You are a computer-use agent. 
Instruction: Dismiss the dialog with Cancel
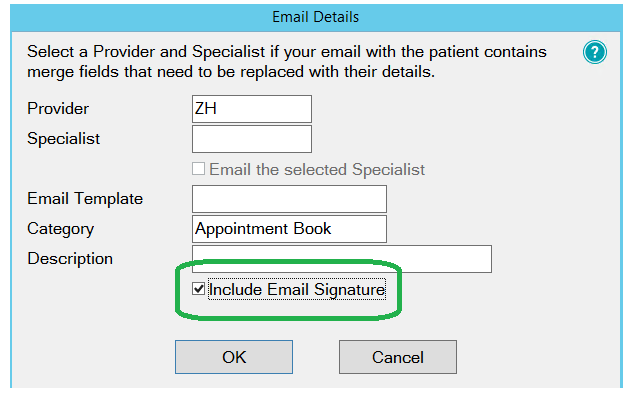click(x=398, y=357)
